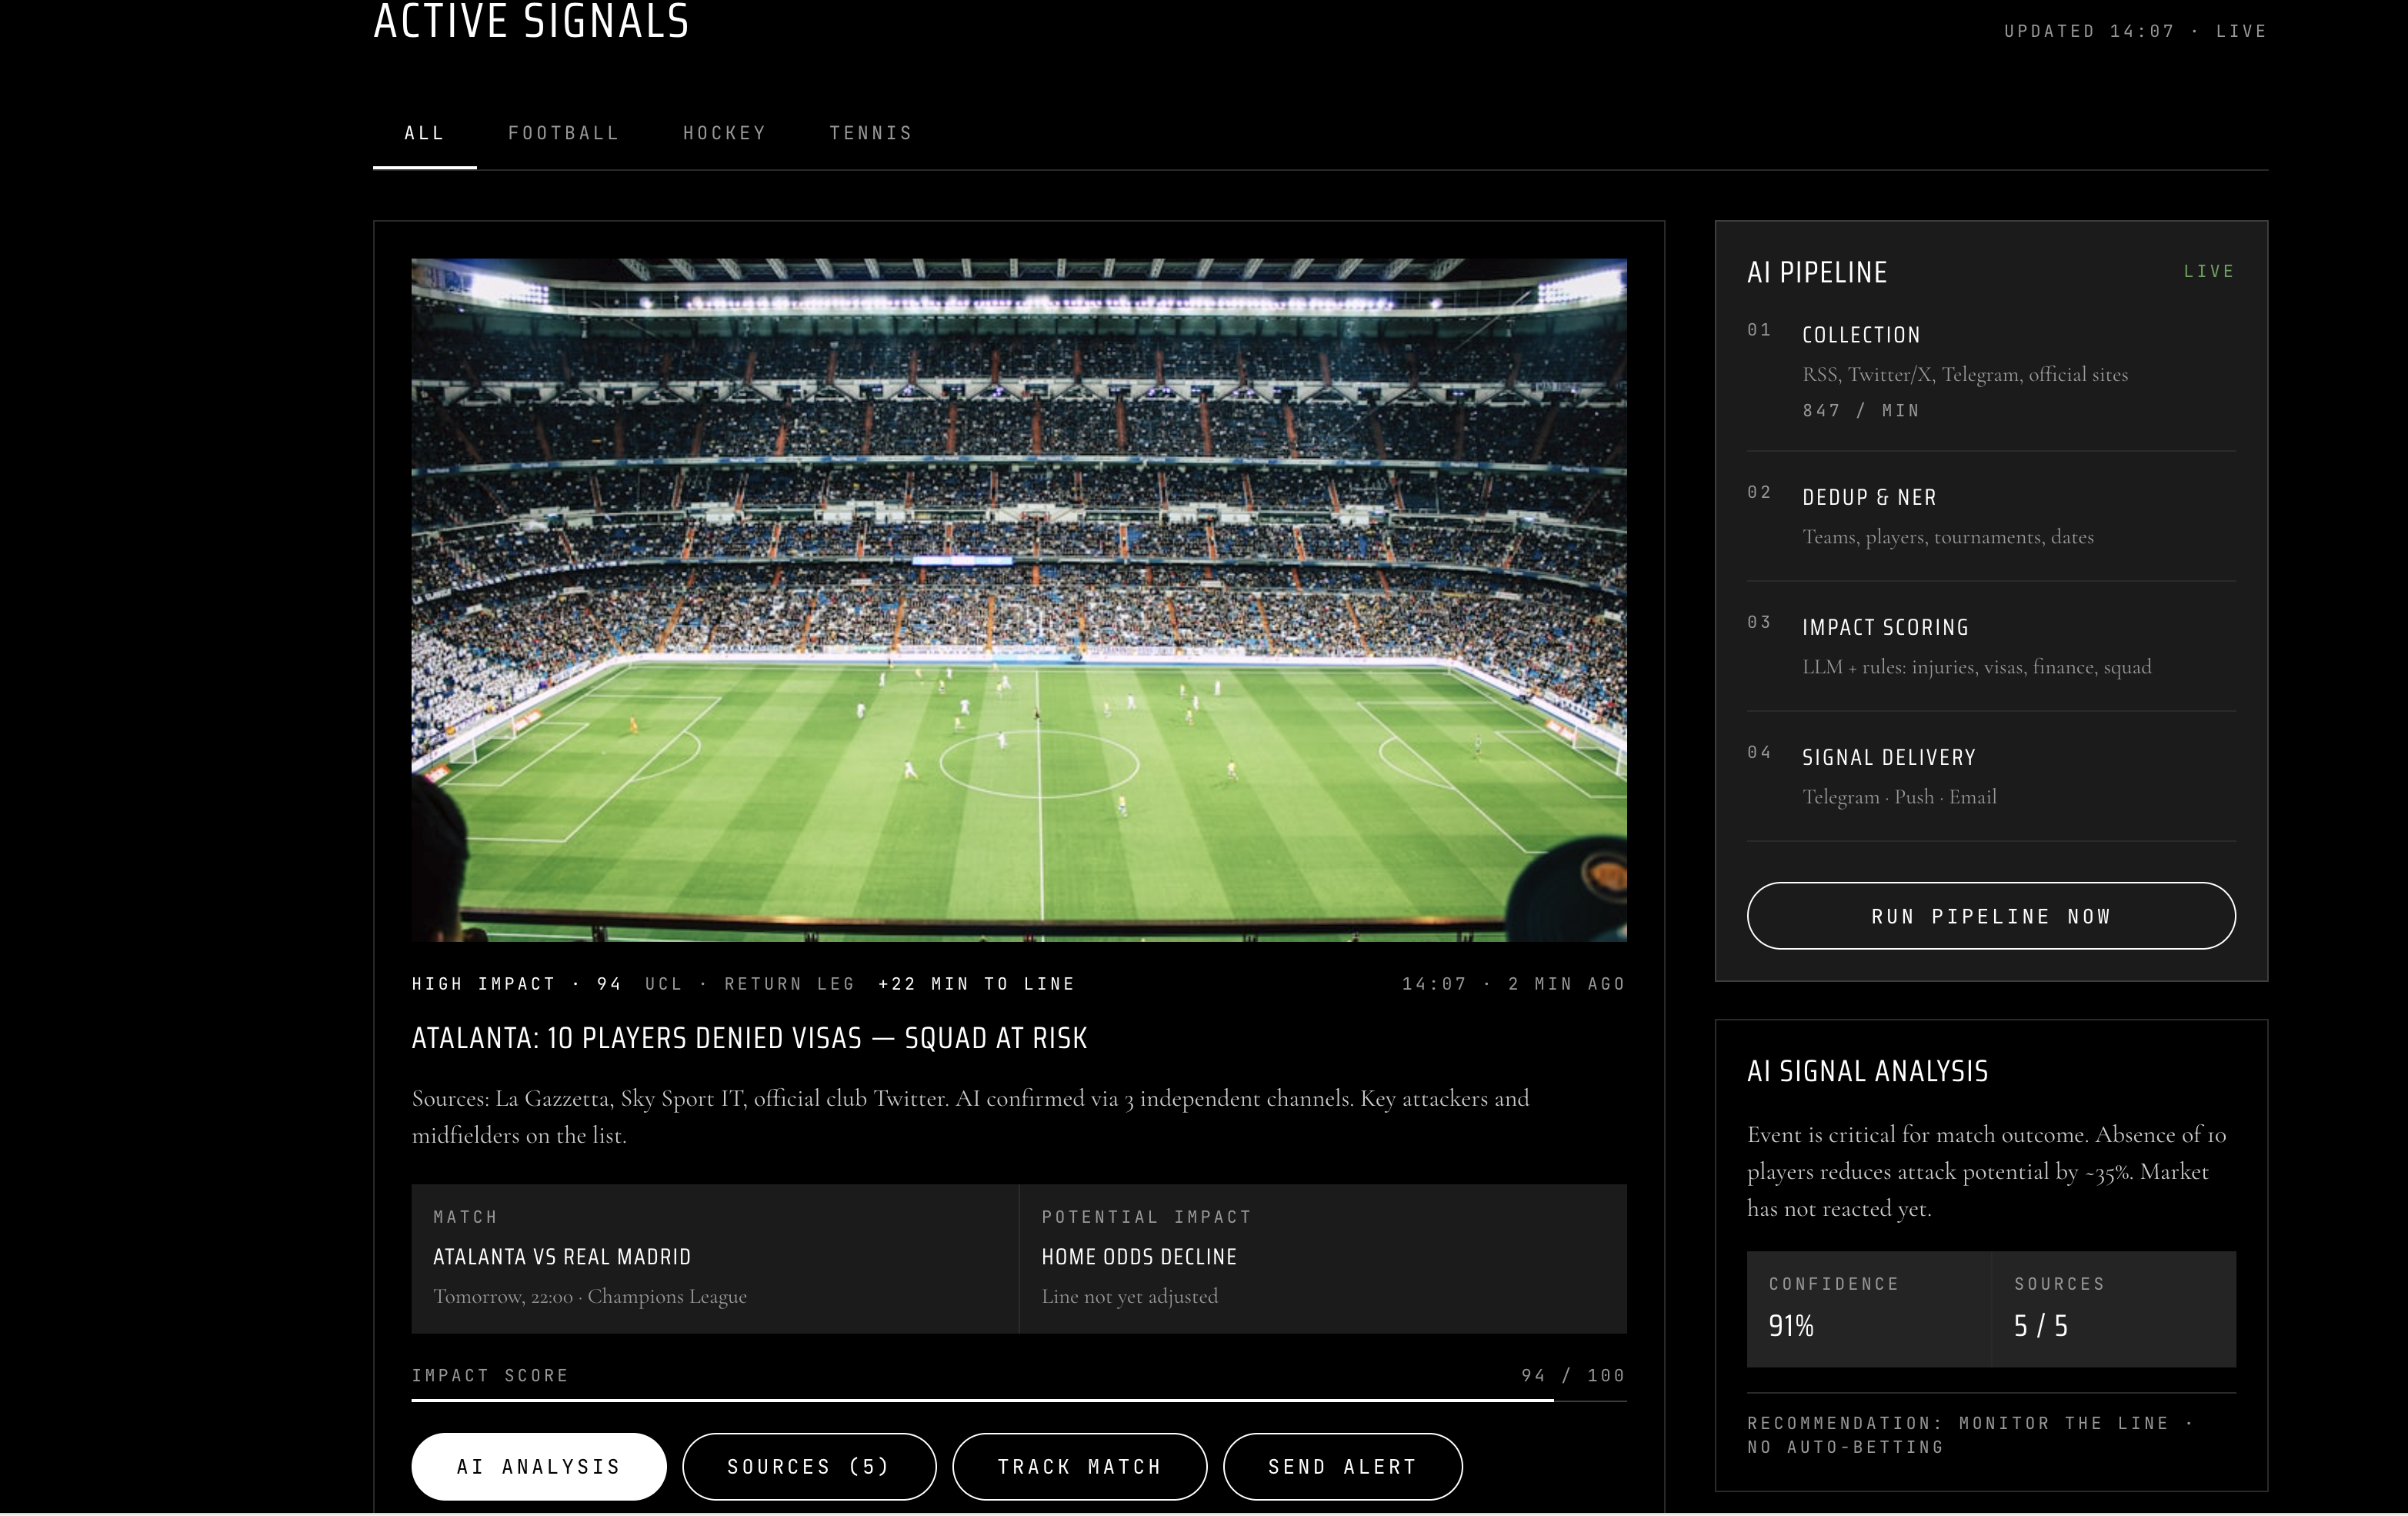Click the SOURCES 5 / 5 value

pos(2041,1326)
